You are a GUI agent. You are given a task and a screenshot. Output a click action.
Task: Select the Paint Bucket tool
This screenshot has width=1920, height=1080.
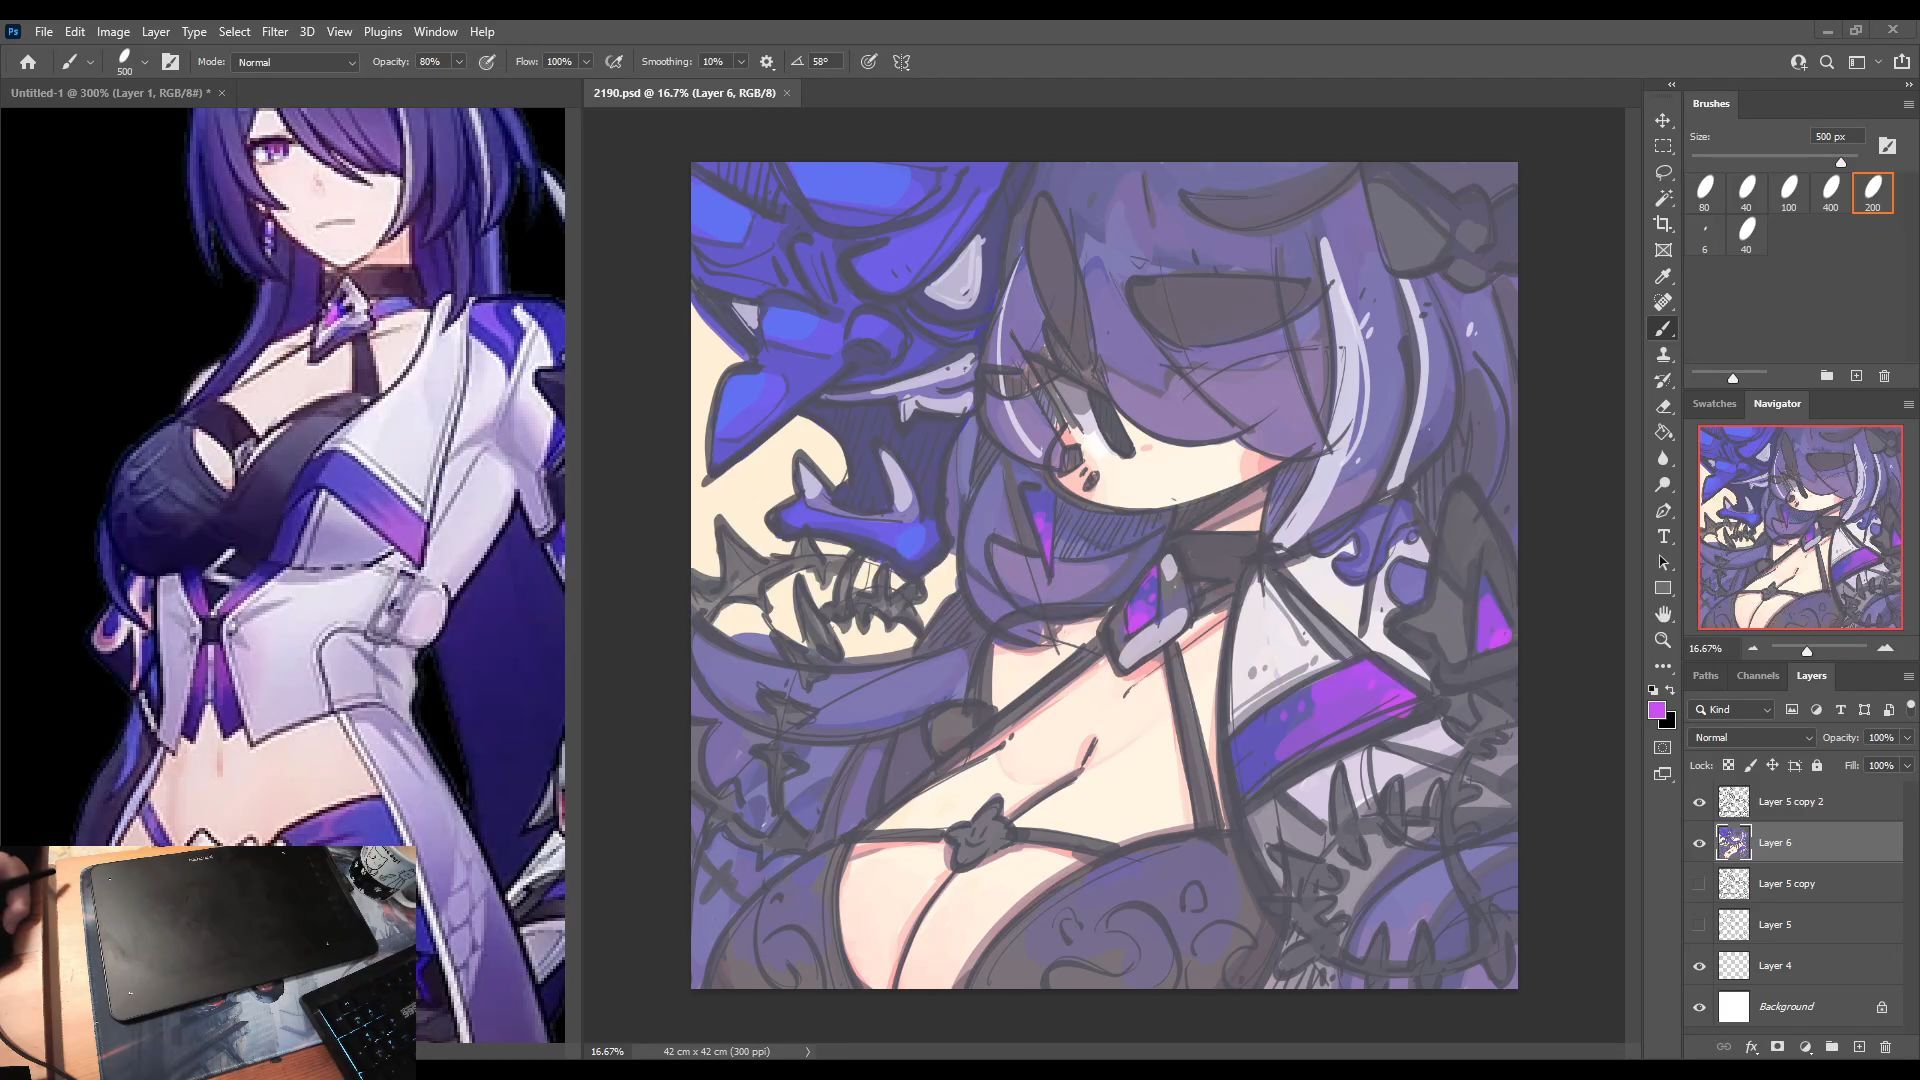point(1663,432)
